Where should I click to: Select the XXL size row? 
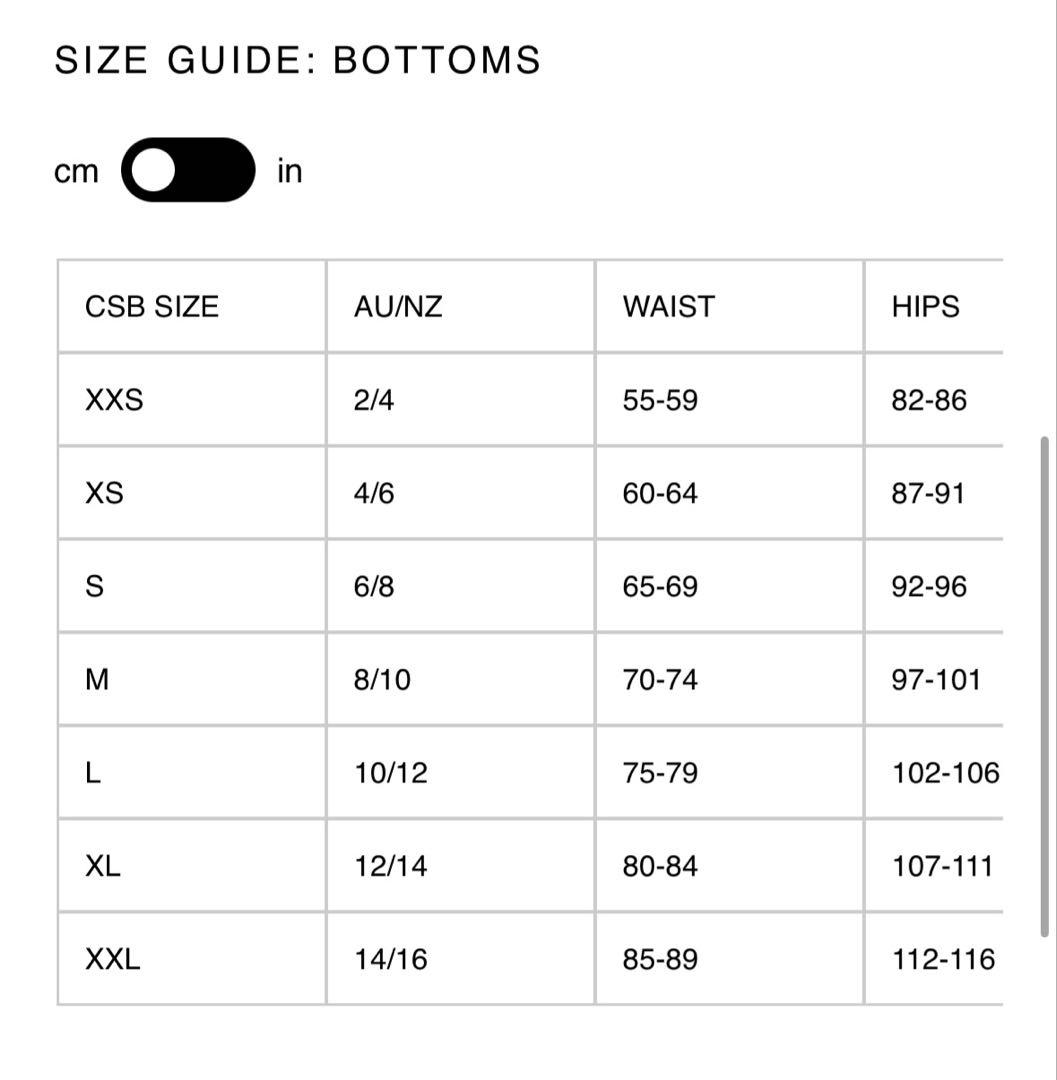coord(115,959)
